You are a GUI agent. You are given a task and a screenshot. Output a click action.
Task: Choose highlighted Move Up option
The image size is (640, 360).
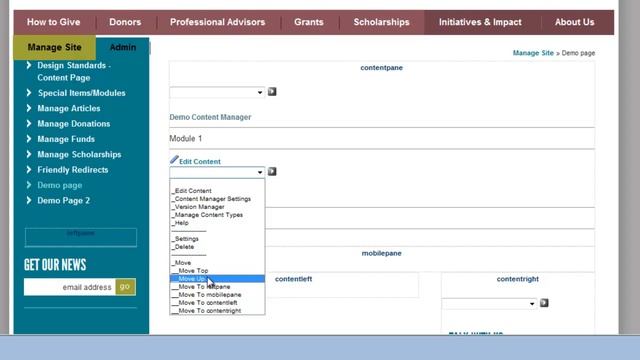click(217, 279)
